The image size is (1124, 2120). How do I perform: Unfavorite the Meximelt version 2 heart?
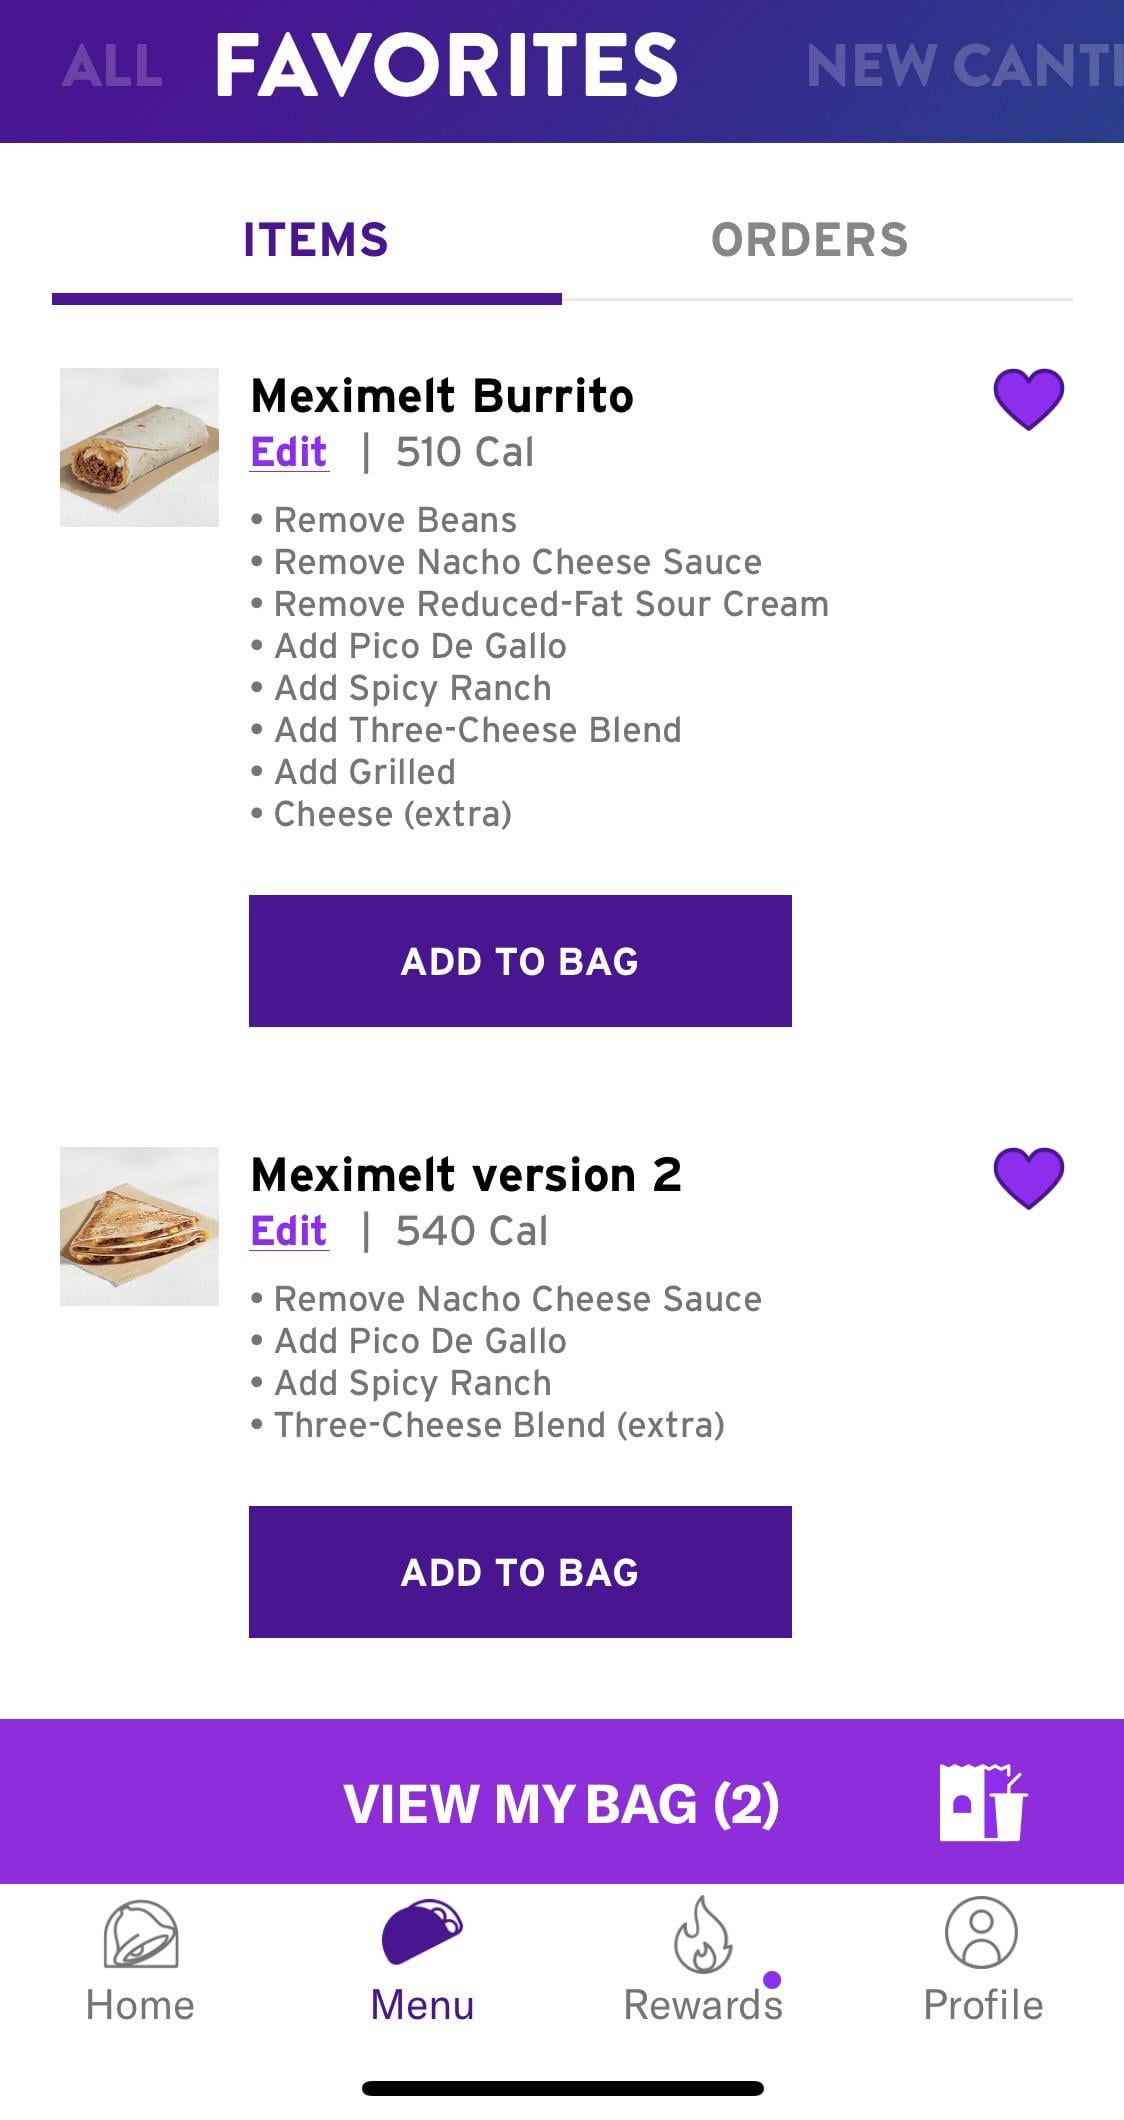click(1028, 1177)
